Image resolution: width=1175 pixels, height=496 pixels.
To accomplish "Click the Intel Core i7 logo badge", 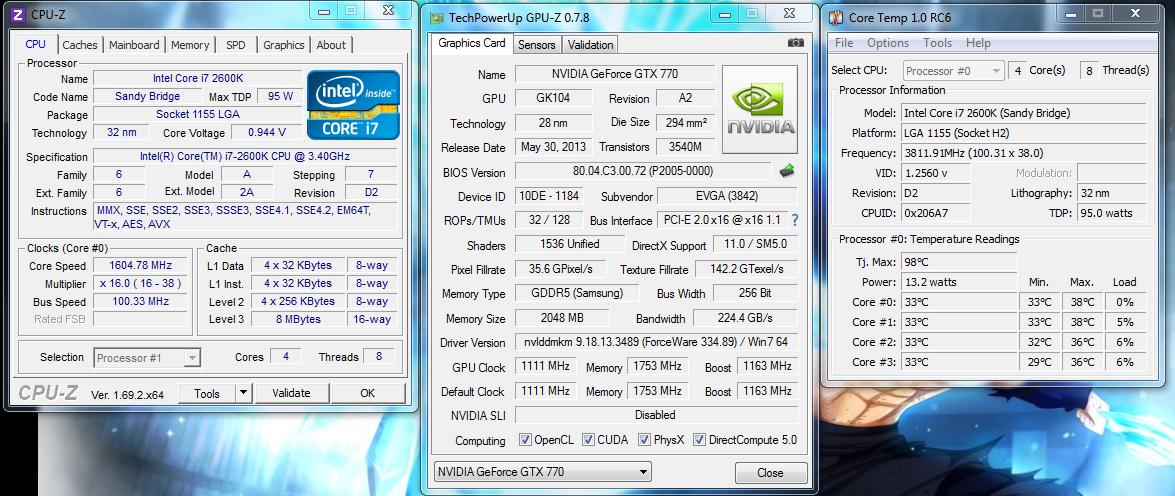I will point(354,105).
